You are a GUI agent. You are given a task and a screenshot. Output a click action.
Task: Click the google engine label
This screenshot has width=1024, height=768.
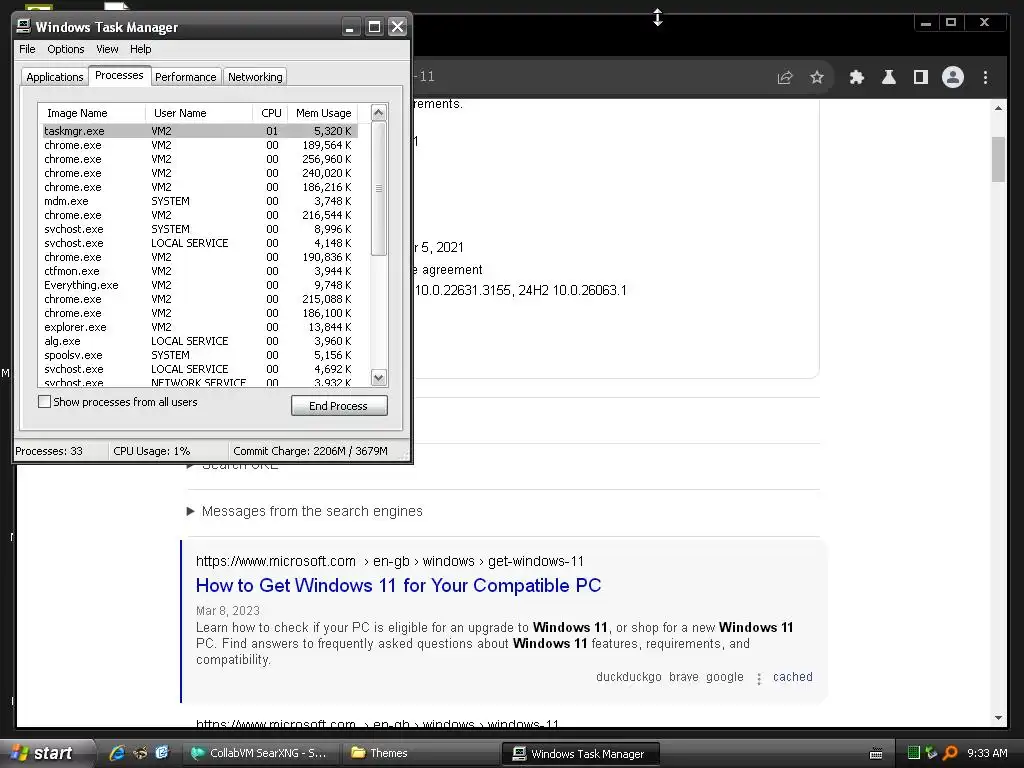pyautogui.click(x=725, y=677)
